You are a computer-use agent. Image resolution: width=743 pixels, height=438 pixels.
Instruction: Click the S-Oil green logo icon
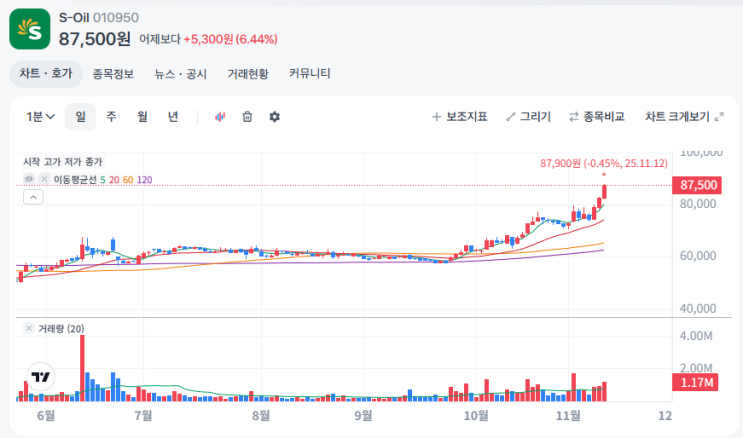tap(29, 29)
